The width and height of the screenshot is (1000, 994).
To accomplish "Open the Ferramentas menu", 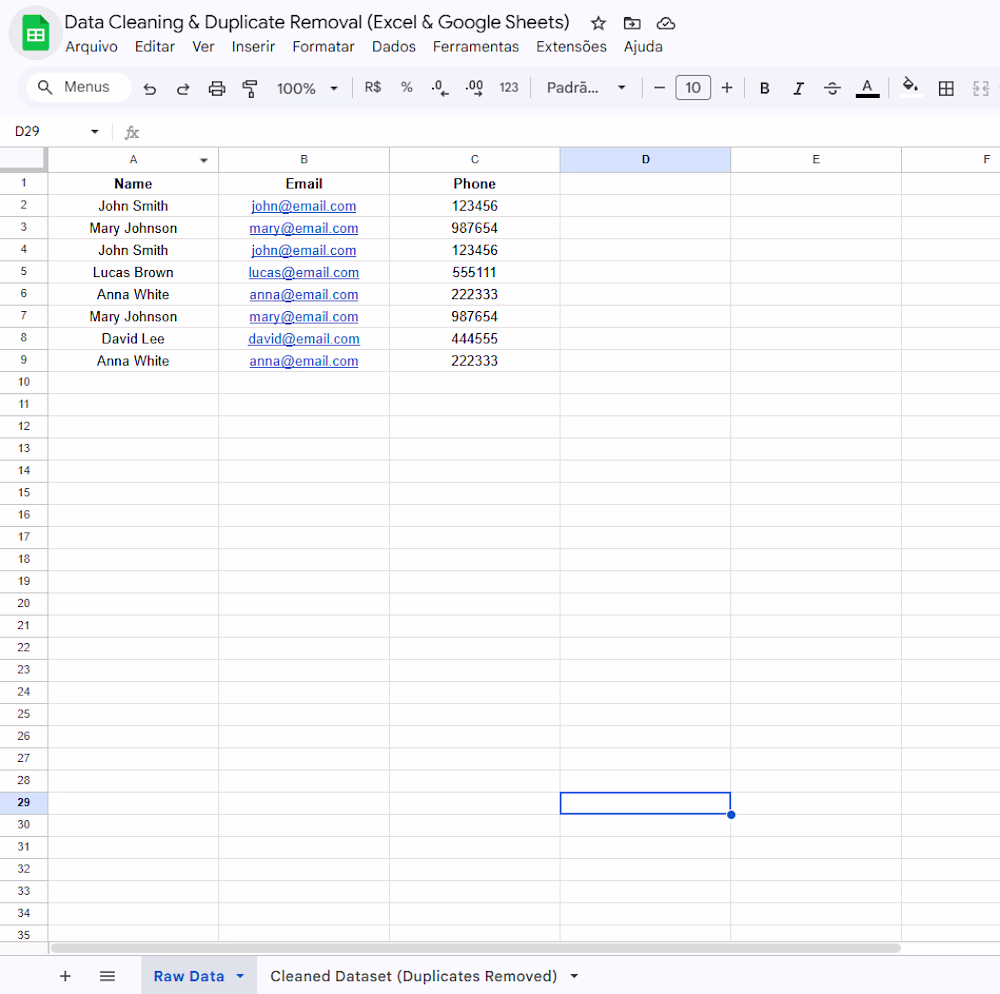I will tap(476, 47).
